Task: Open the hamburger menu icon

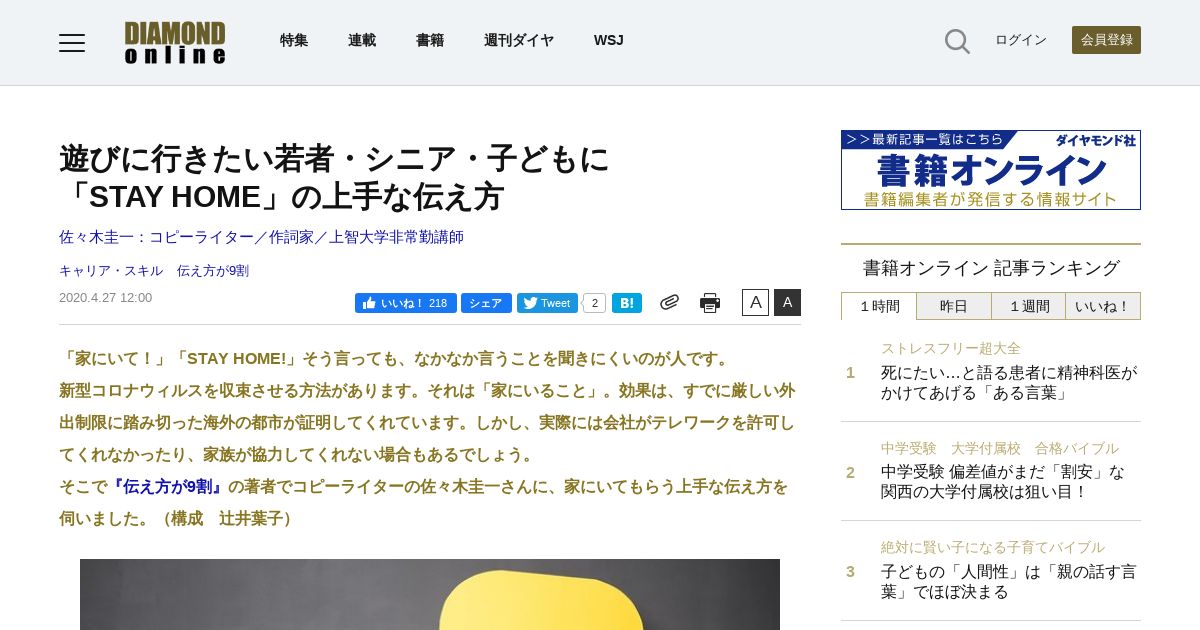Action: coord(72,42)
